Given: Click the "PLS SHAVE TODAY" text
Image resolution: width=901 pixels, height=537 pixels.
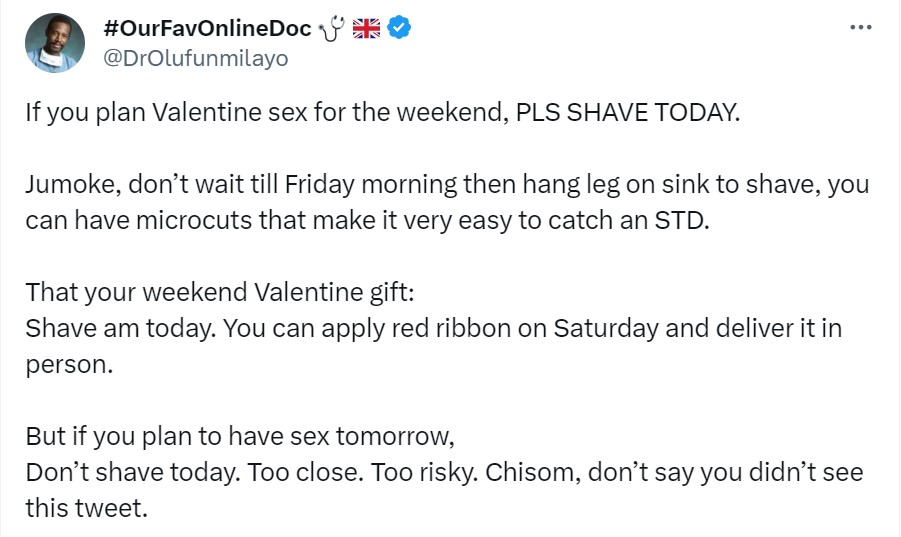Looking at the screenshot, I should (x=628, y=111).
